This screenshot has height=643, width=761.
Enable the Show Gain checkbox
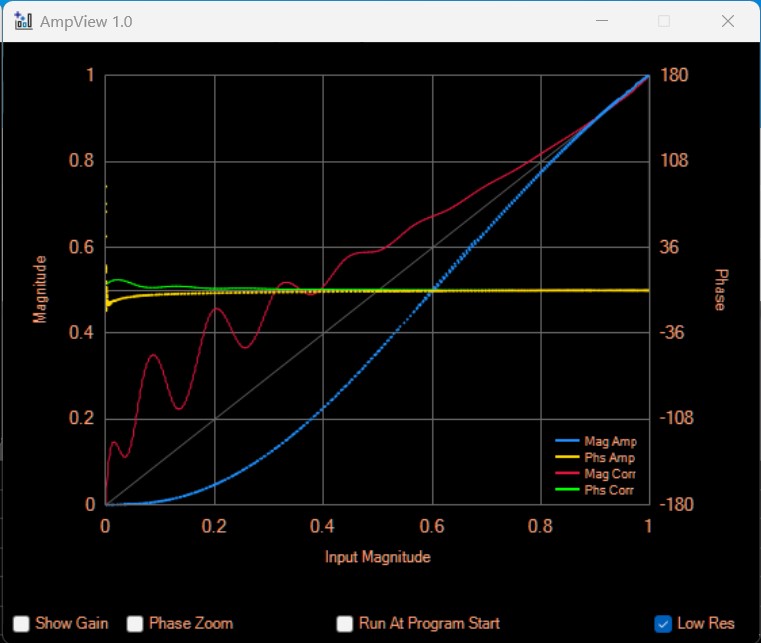tap(22, 624)
